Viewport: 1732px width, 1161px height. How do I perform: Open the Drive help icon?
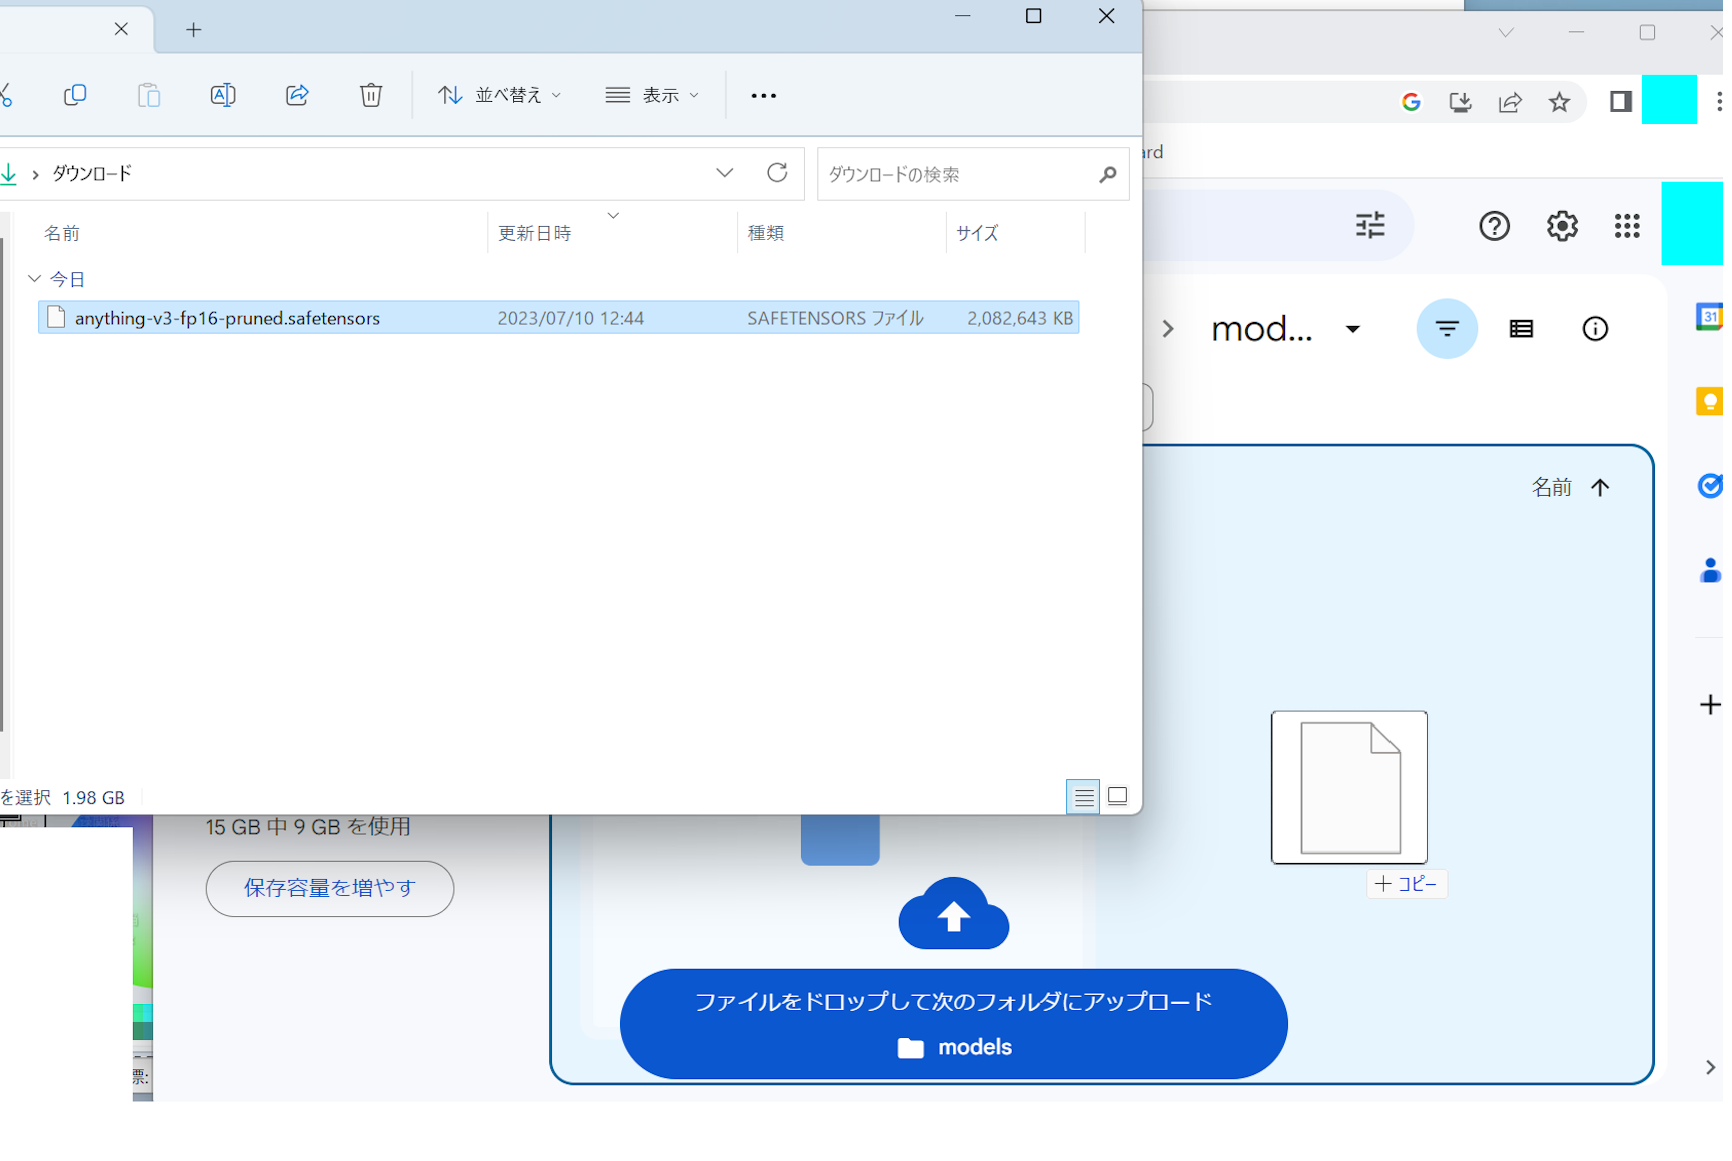click(x=1494, y=226)
